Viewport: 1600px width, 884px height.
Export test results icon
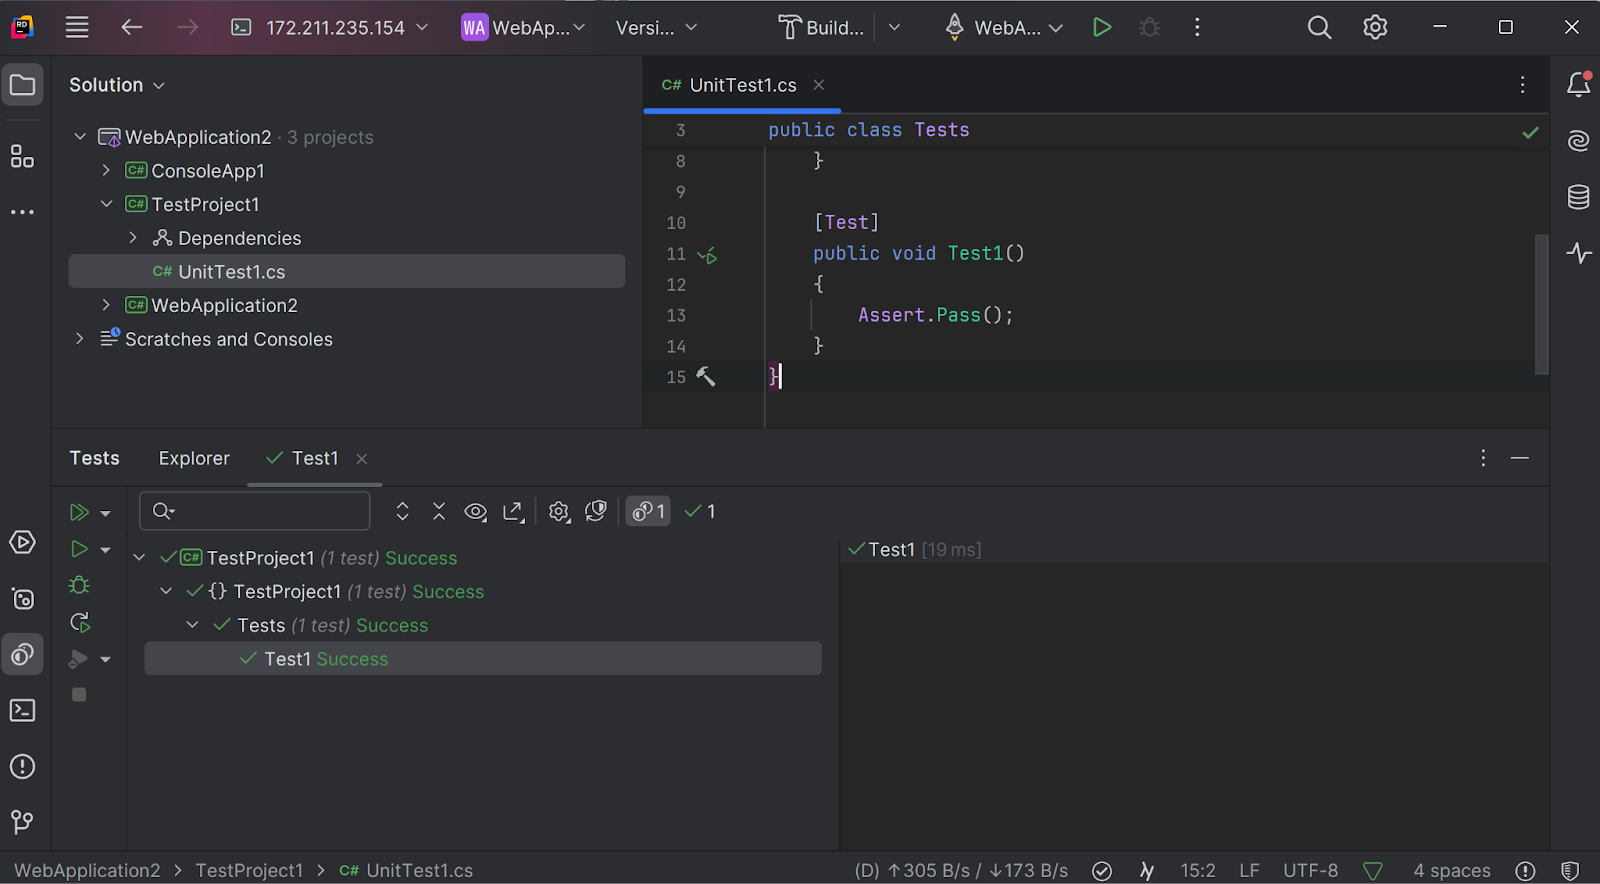coord(513,512)
